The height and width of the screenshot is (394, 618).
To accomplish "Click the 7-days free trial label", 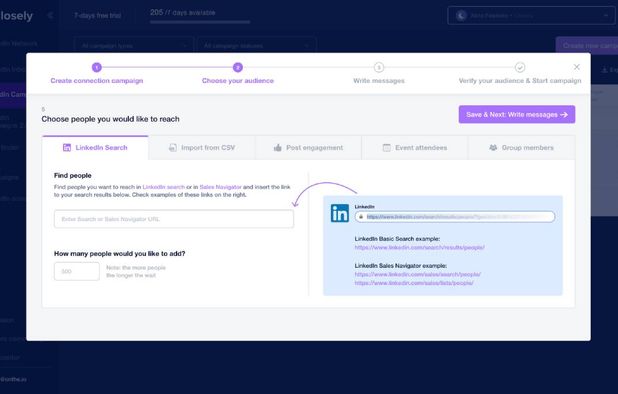I will [97, 16].
